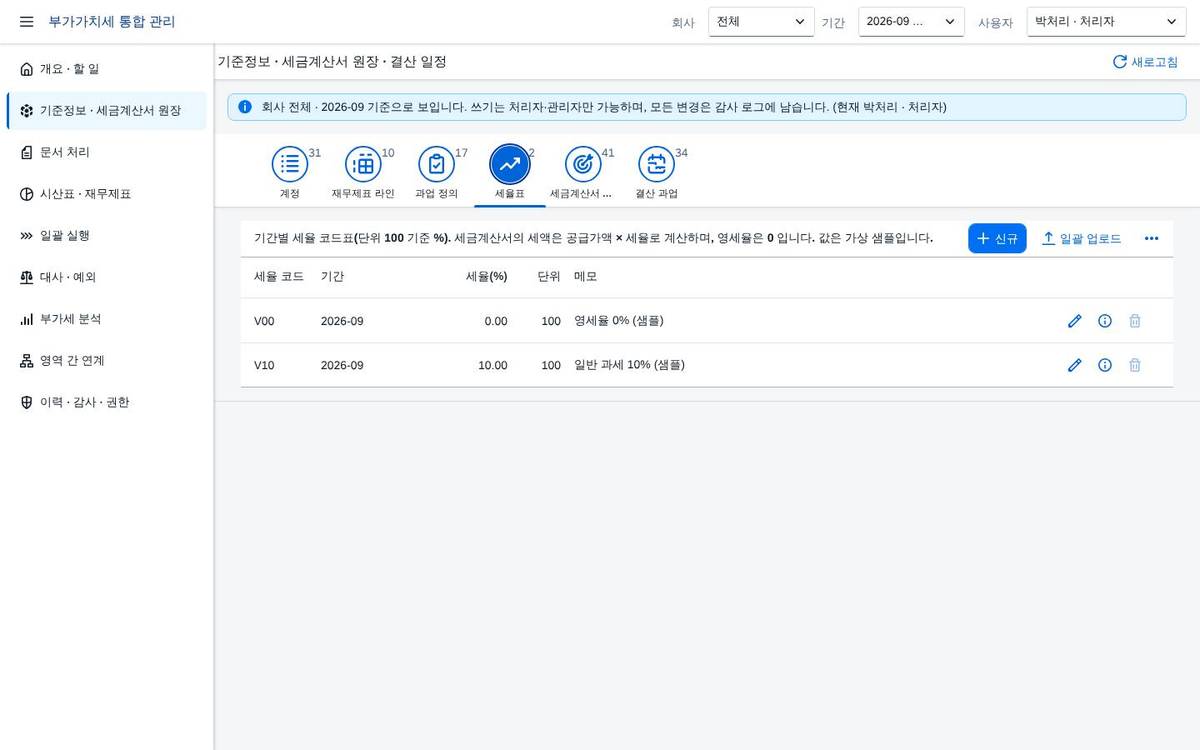Viewport: 1200px width, 750px height.
Task: Show info for the V00 row
Action: pyautogui.click(x=1105, y=321)
